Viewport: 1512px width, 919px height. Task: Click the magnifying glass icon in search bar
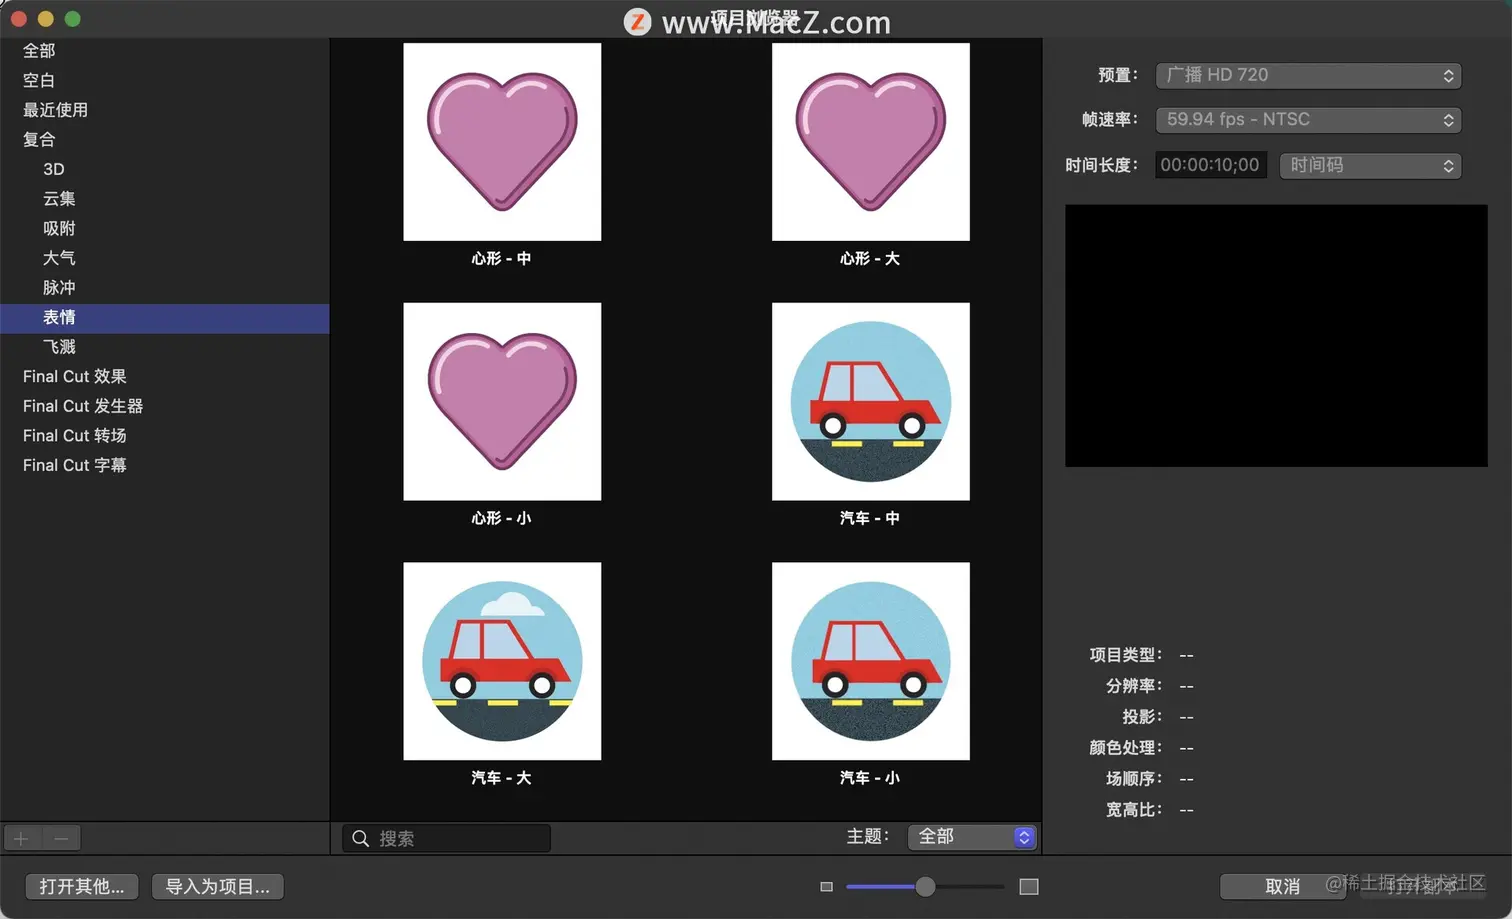click(360, 838)
